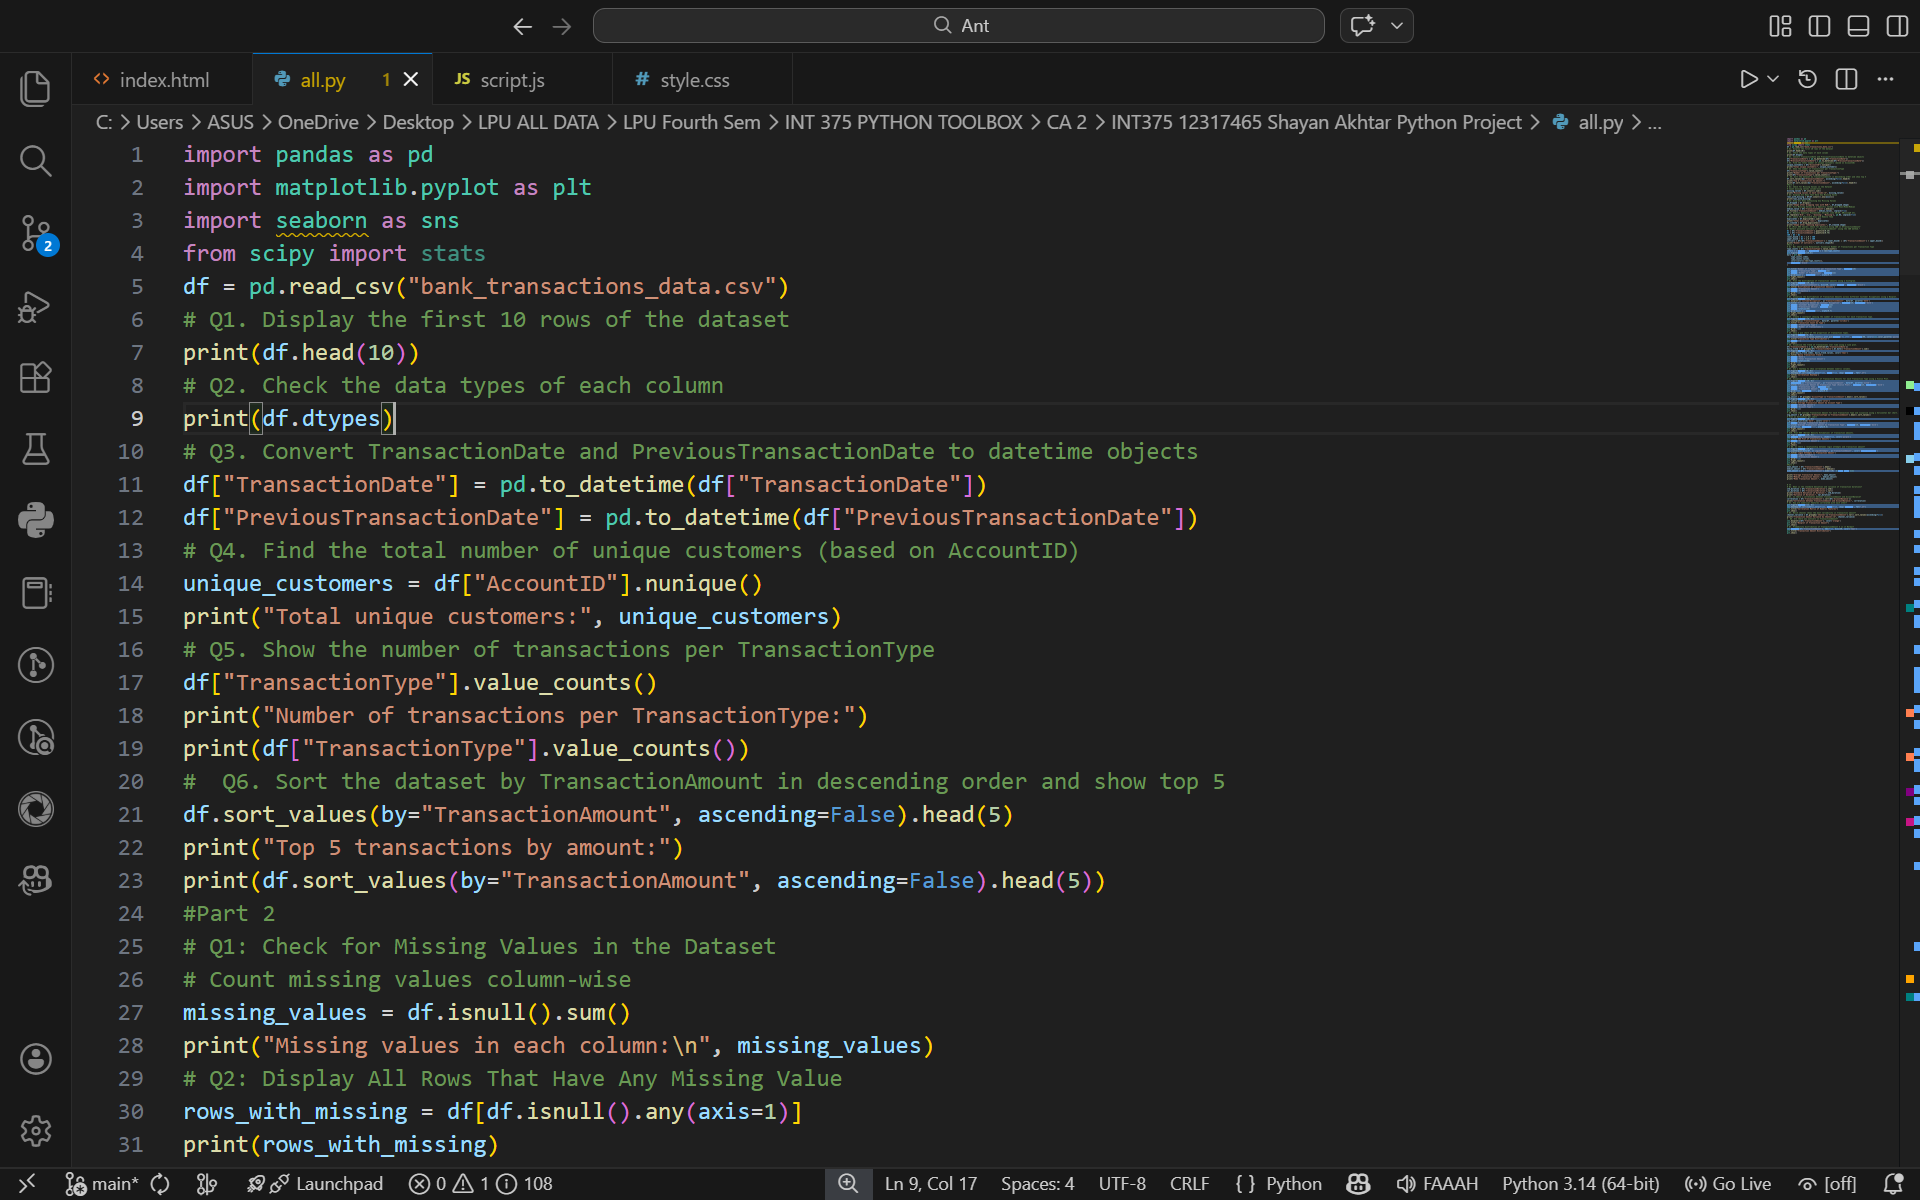This screenshot has height=1200, width=1920.
Task: Open the Run and Debug view
Action: (36, 305)
